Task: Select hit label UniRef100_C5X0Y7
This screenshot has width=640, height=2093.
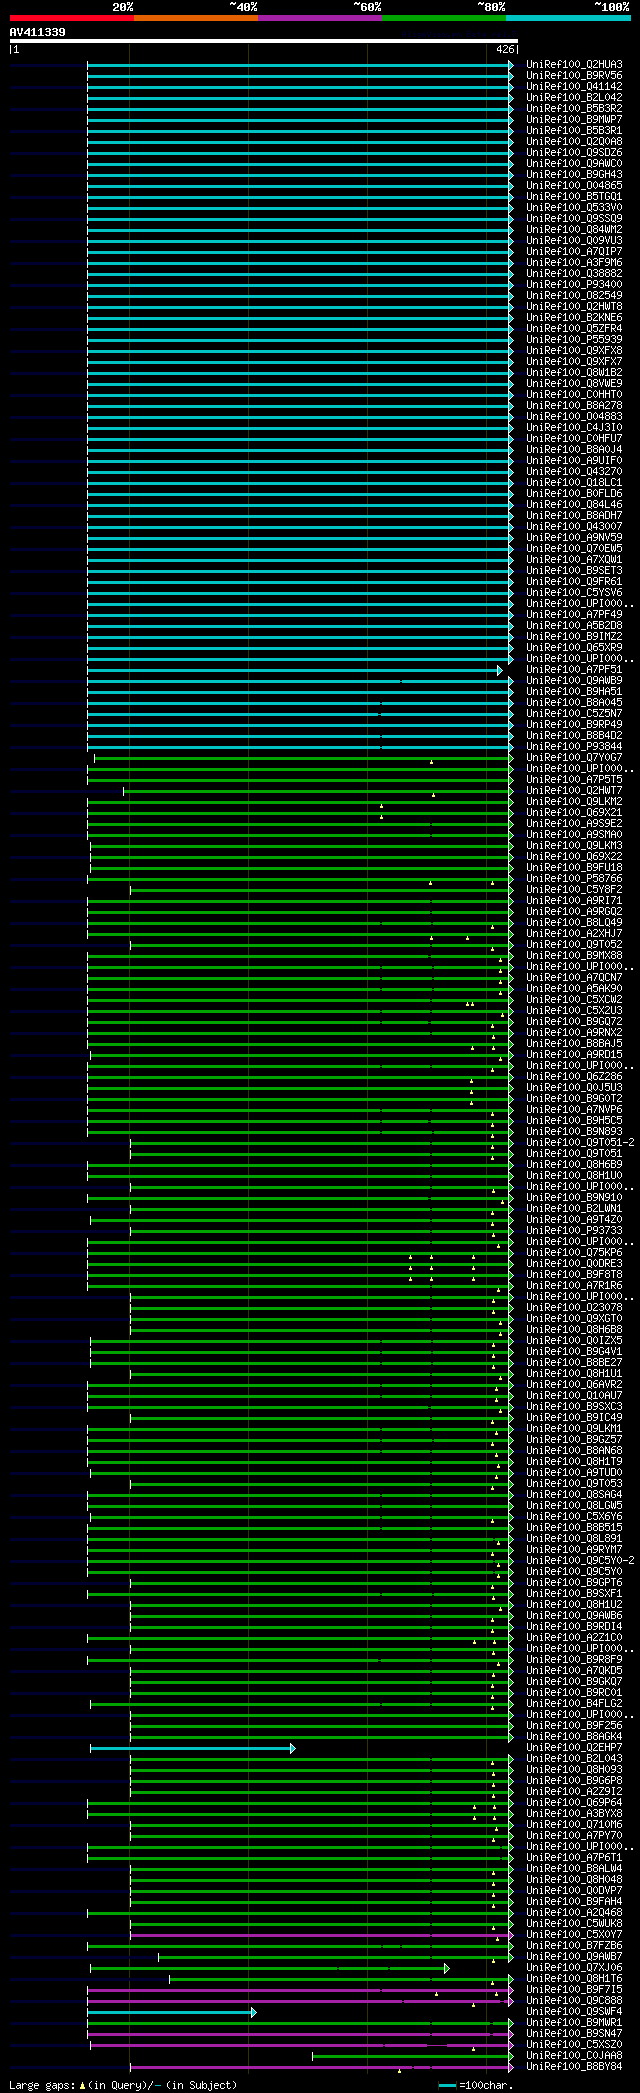Action: pos(574,1935)
